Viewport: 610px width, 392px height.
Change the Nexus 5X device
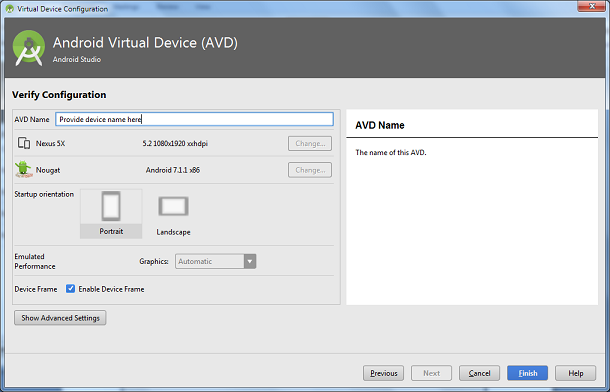coord(310,143)
